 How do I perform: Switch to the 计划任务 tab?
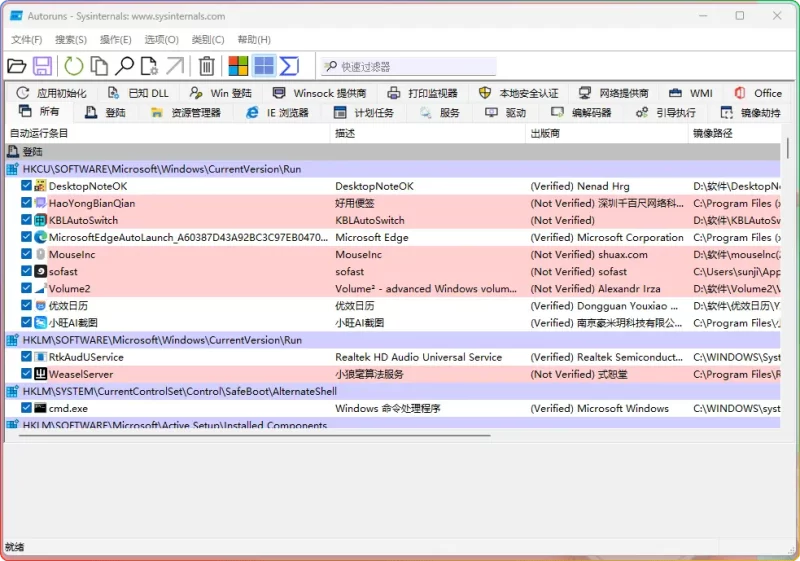click(364, 113)
